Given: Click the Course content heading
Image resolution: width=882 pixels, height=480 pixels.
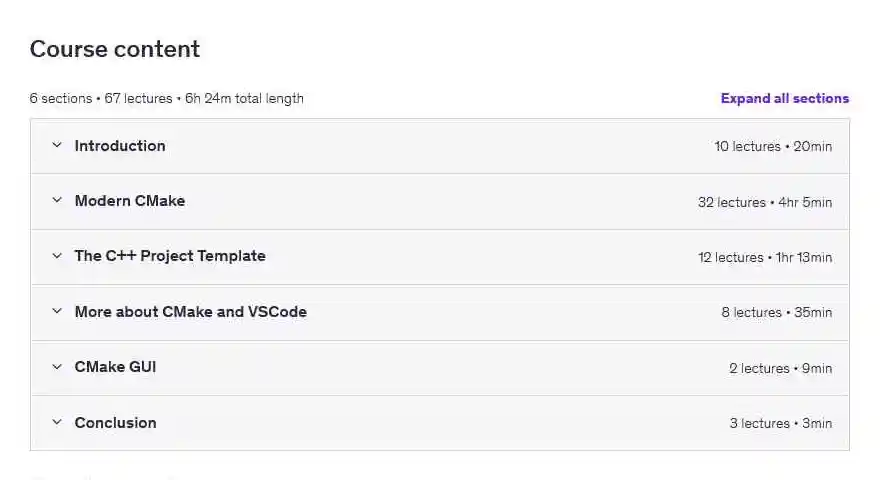Looking at the screenshot, I should pos(115,49).
